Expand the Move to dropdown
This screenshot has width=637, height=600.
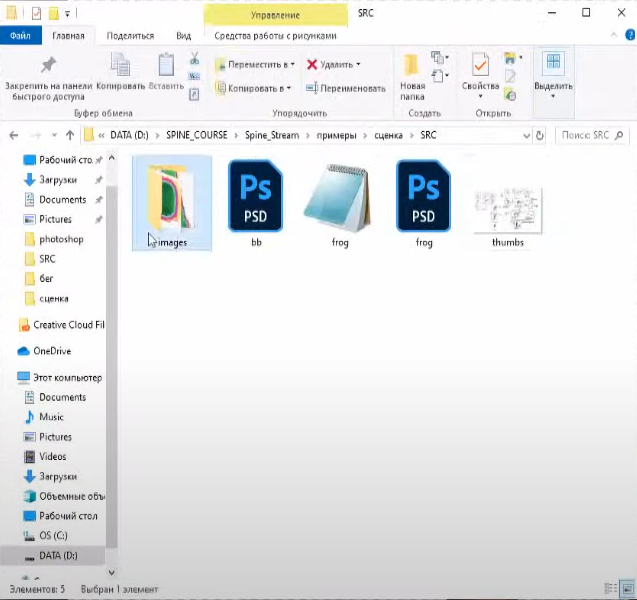[x=256, y=63]
